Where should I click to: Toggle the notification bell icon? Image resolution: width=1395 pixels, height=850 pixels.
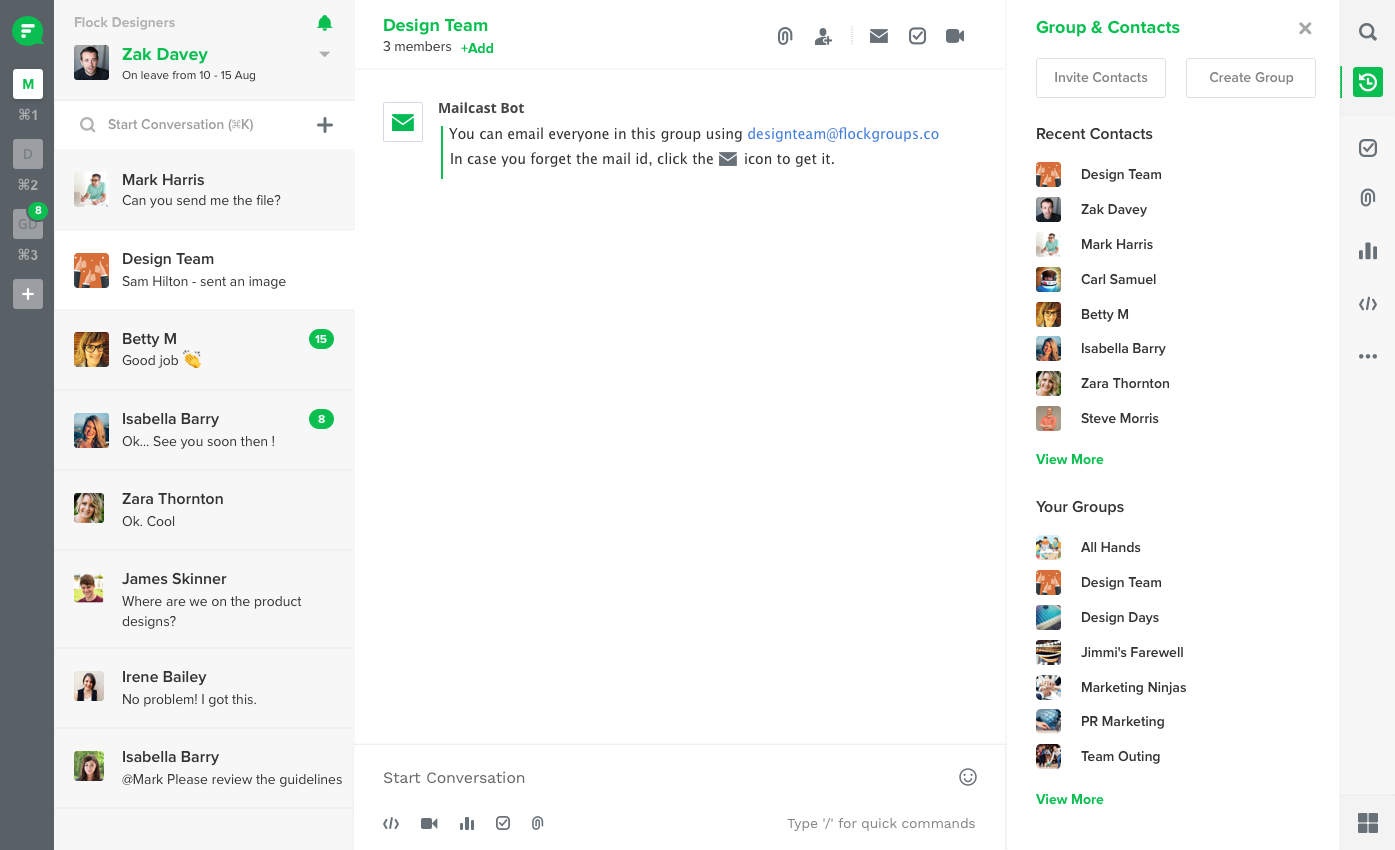coord(324,23)
